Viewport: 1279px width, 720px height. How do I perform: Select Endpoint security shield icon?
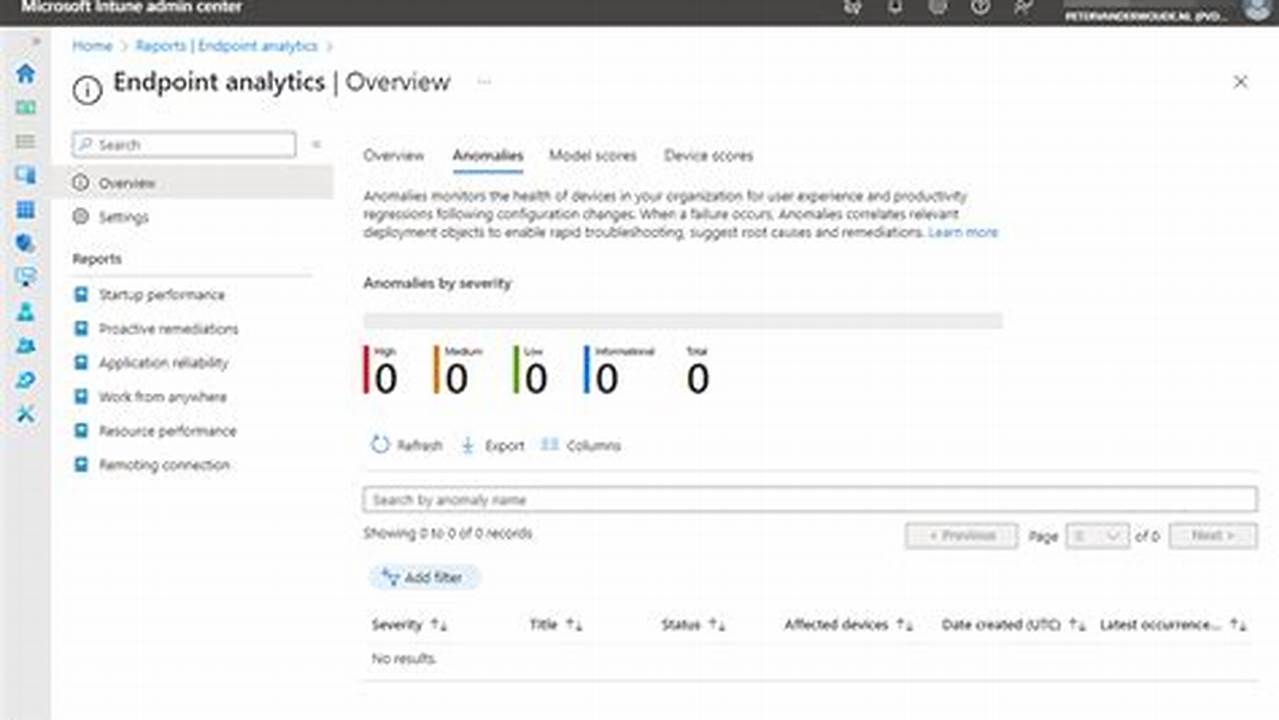click(x=25, y=243)
